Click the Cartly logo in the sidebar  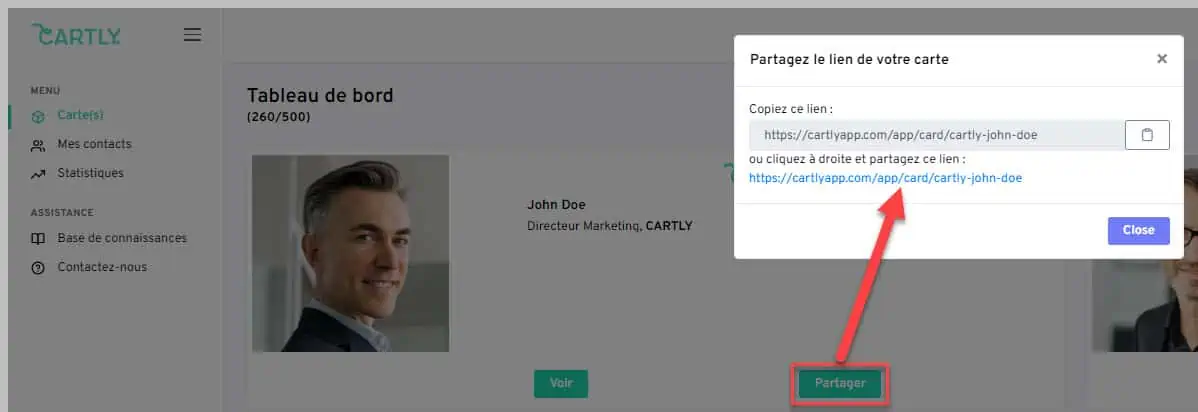[x=76, y=35]
